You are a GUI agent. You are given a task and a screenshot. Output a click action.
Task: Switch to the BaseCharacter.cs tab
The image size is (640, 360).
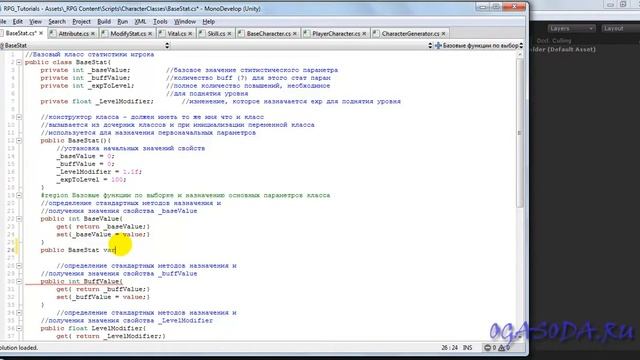[268, 33]
